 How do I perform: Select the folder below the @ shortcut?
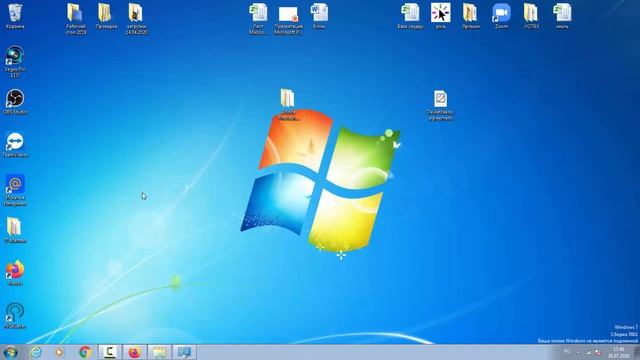(x=15, y=230)
